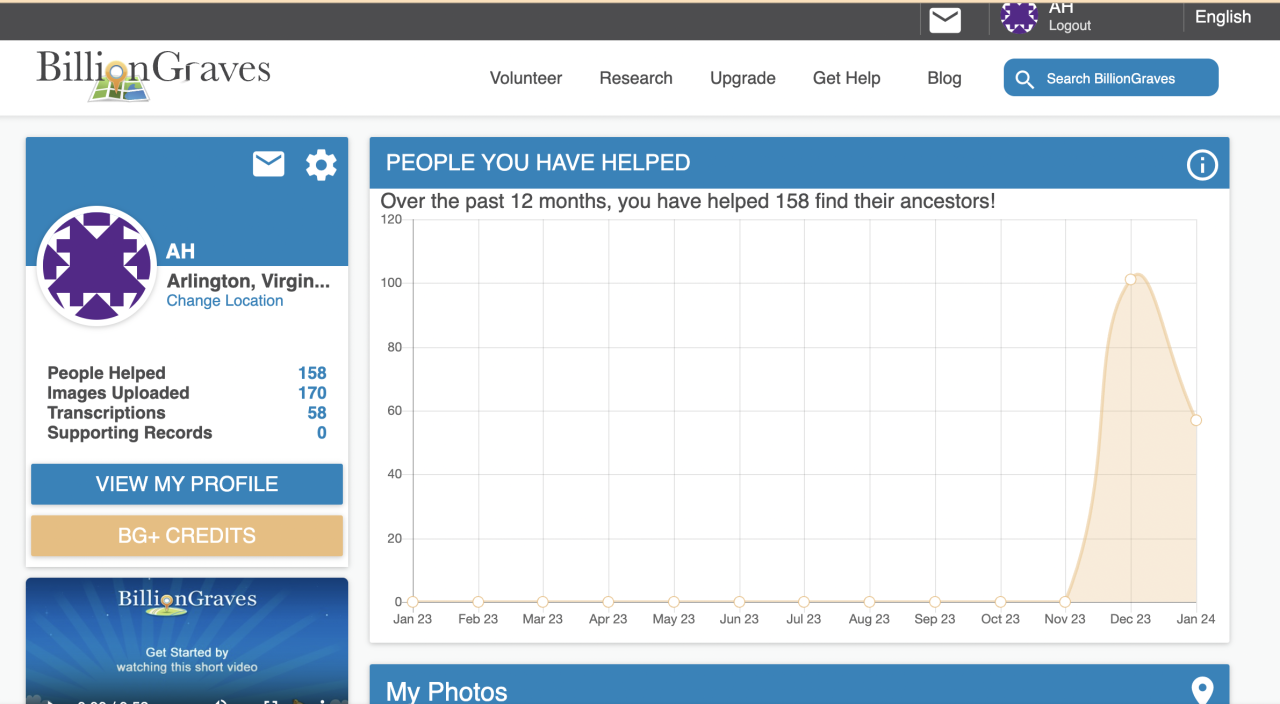Click the Jan 24 data point on chart
This screenshot has height=704, width=1280.
coord(1196,420)
